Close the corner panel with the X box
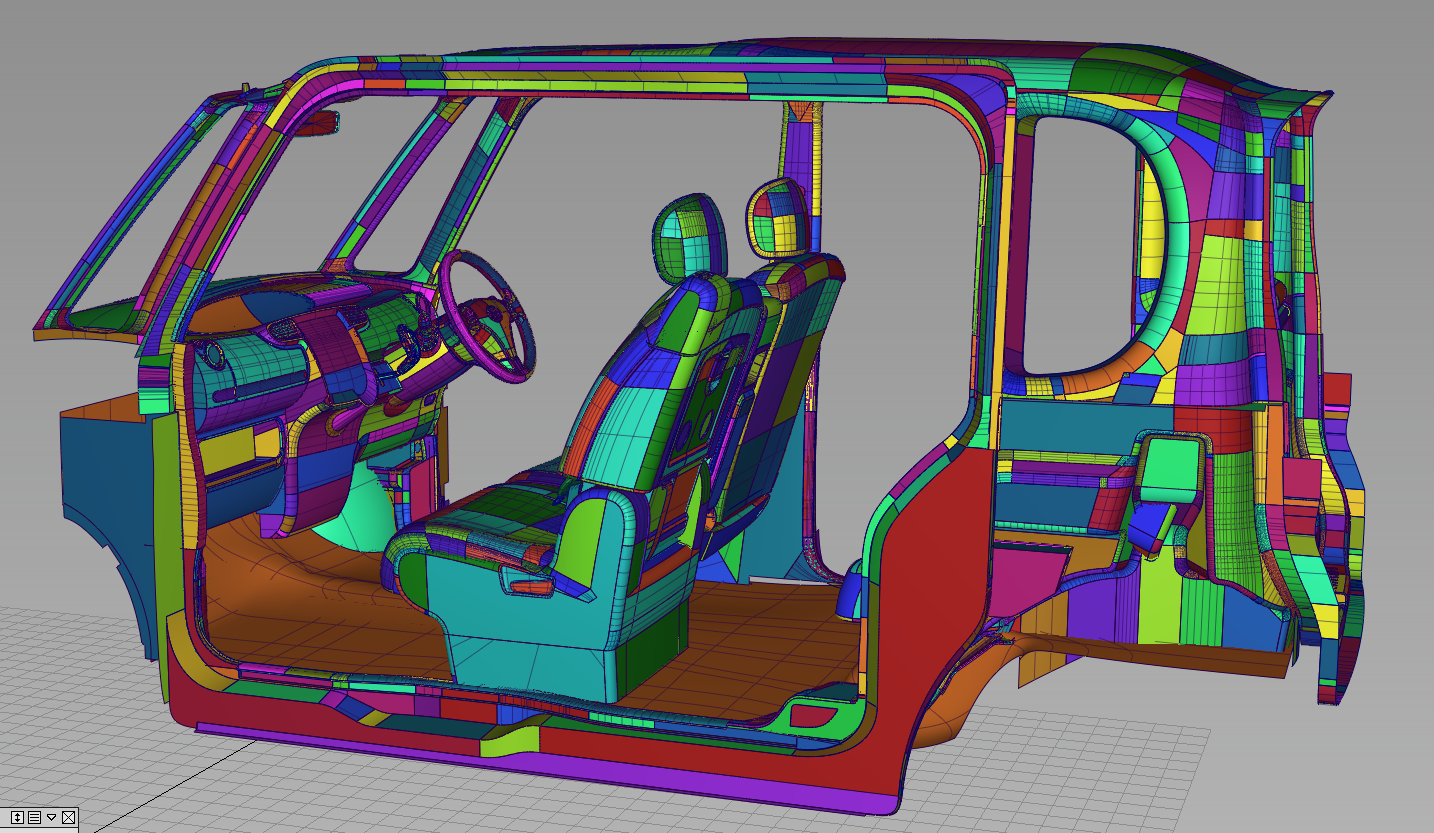The image size is (1434, 833). point(68,817)
